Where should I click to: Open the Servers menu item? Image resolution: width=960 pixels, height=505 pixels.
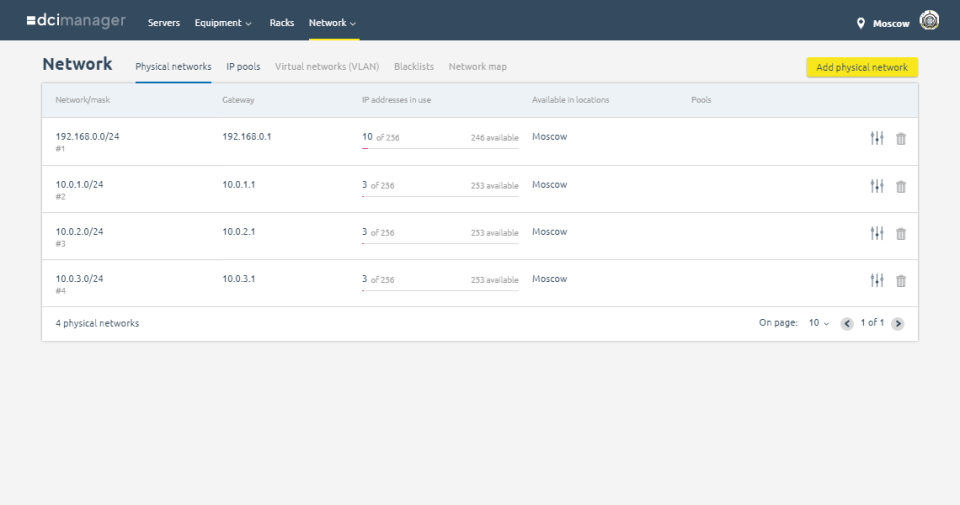[x=163, y=23]
